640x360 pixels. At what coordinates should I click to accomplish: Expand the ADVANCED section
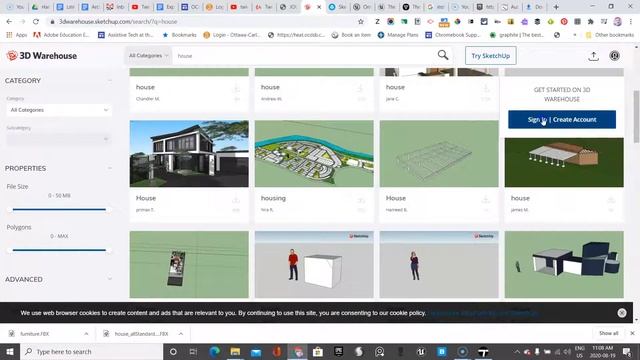(109, 279)
